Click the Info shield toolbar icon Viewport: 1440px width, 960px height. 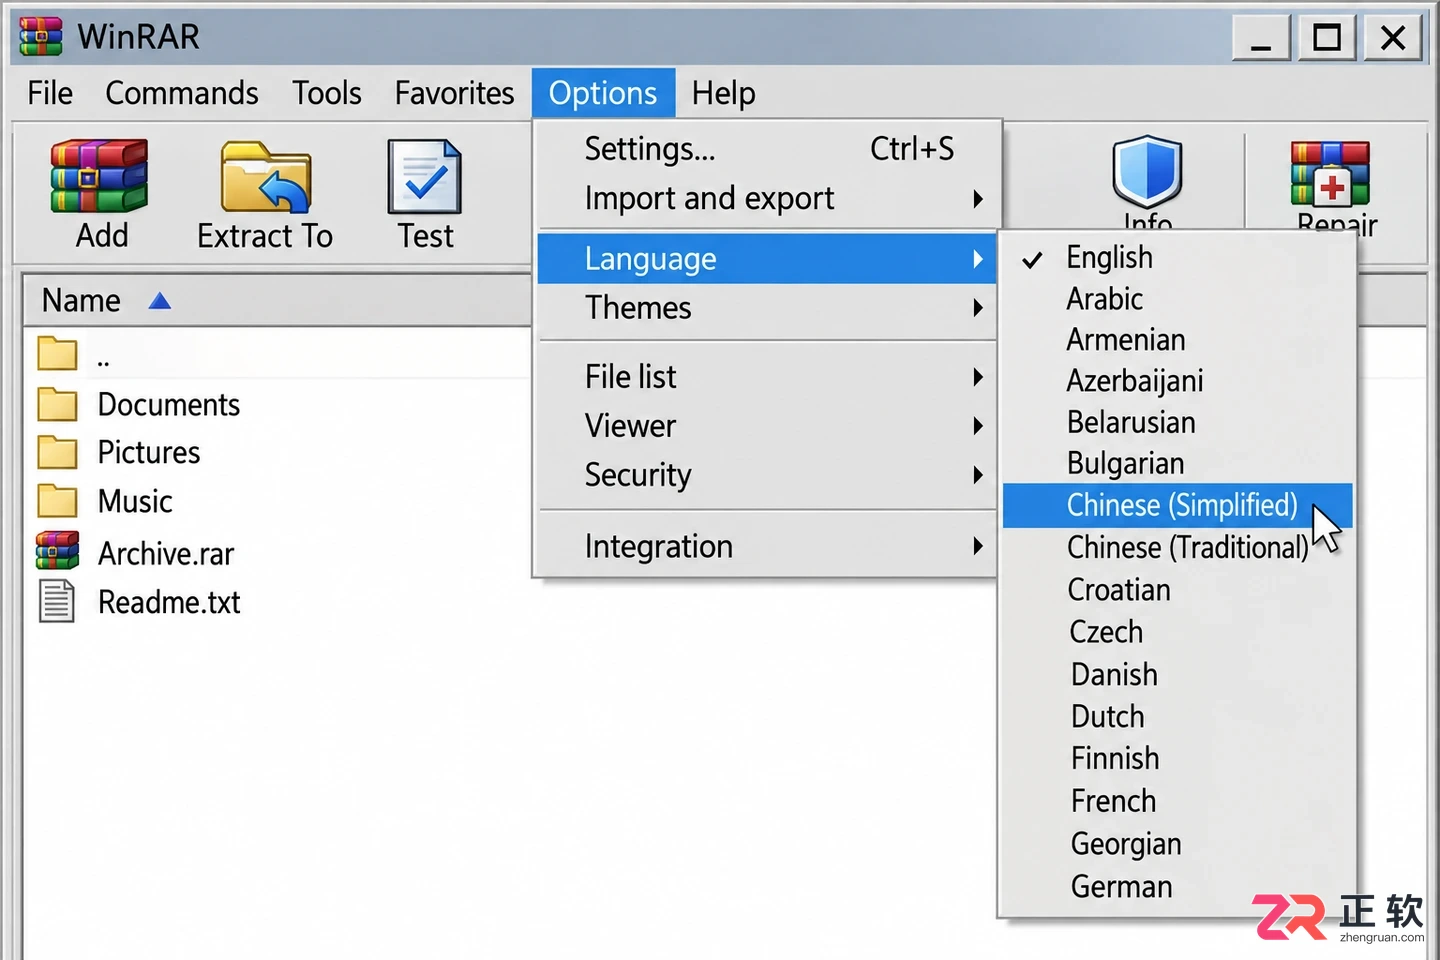[1147, 171]
